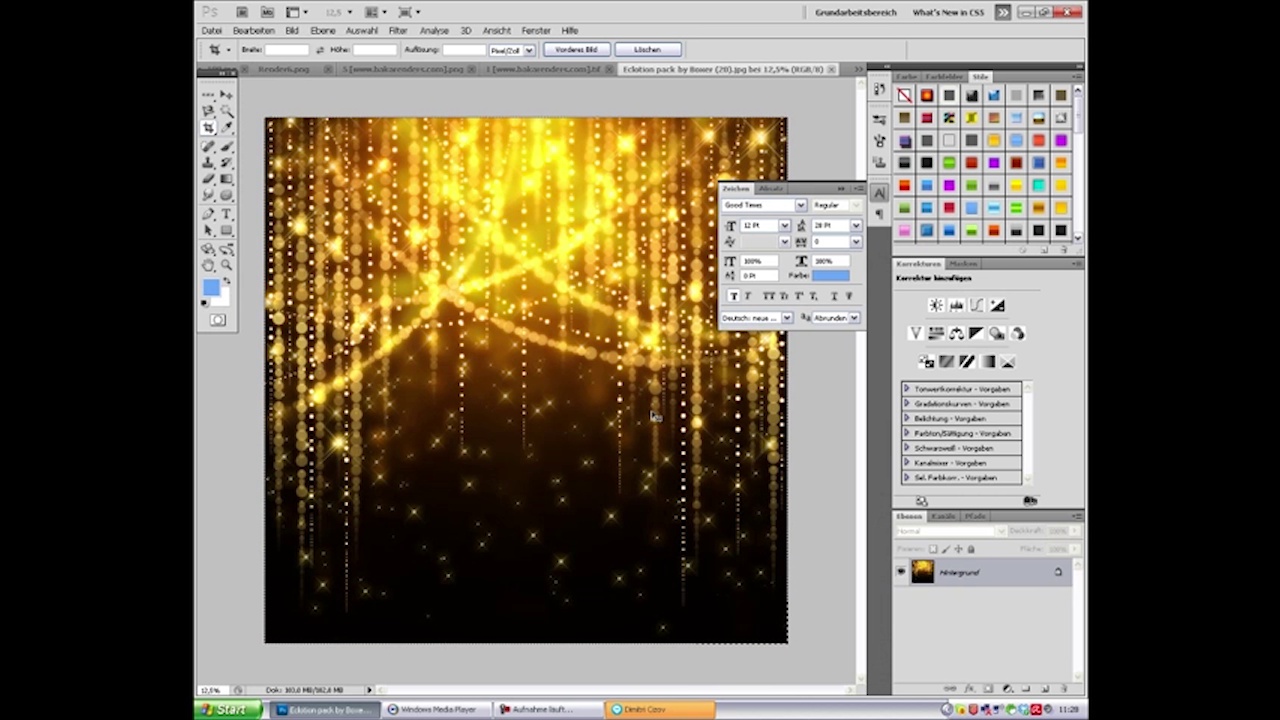The image size is (1280, 720).
Task: Open the font size 12 Pt dropdown
Action: (784, 226)
